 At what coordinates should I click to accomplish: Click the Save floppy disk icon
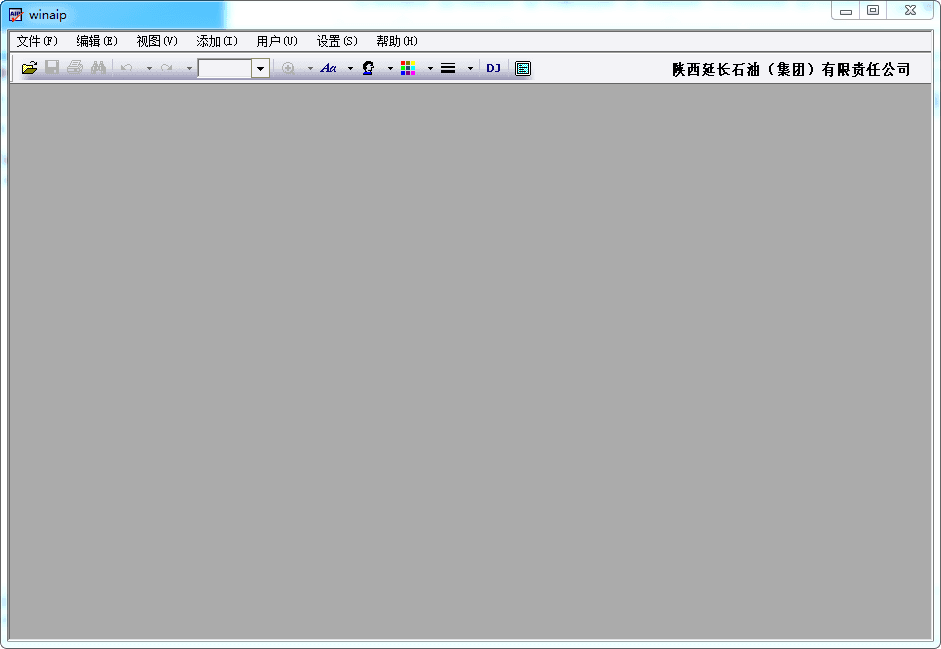point(52,68)
